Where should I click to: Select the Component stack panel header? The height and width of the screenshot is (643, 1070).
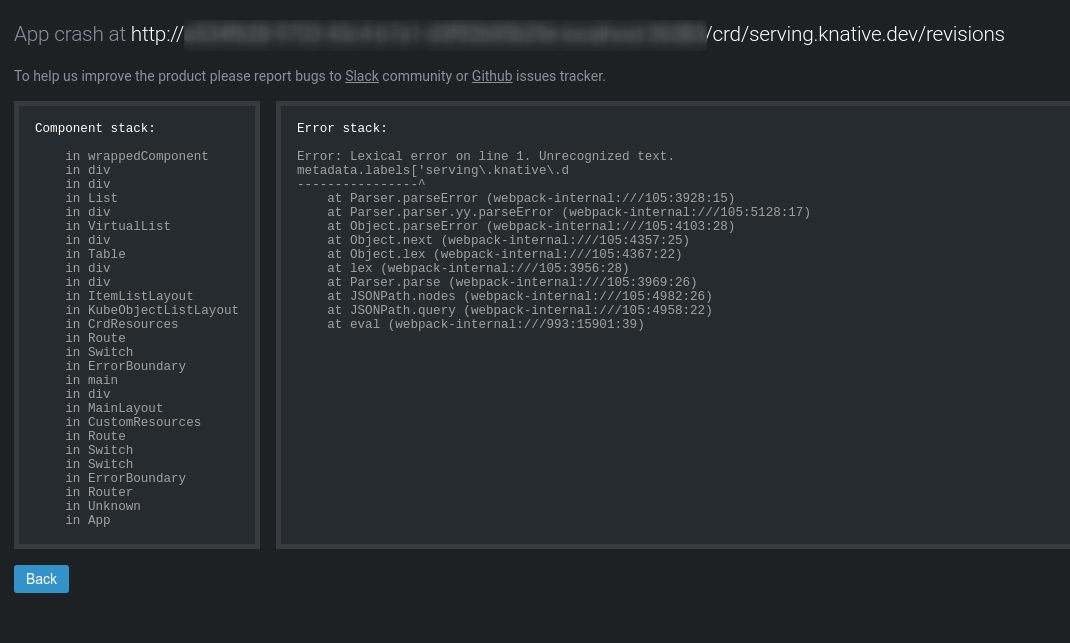click(x=95, y=128)
